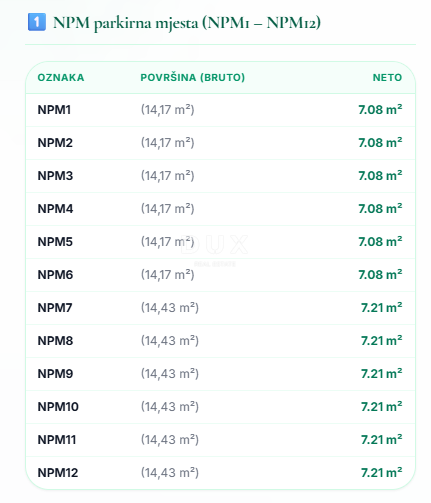Click the NPM7 row label

coord(55,308)
